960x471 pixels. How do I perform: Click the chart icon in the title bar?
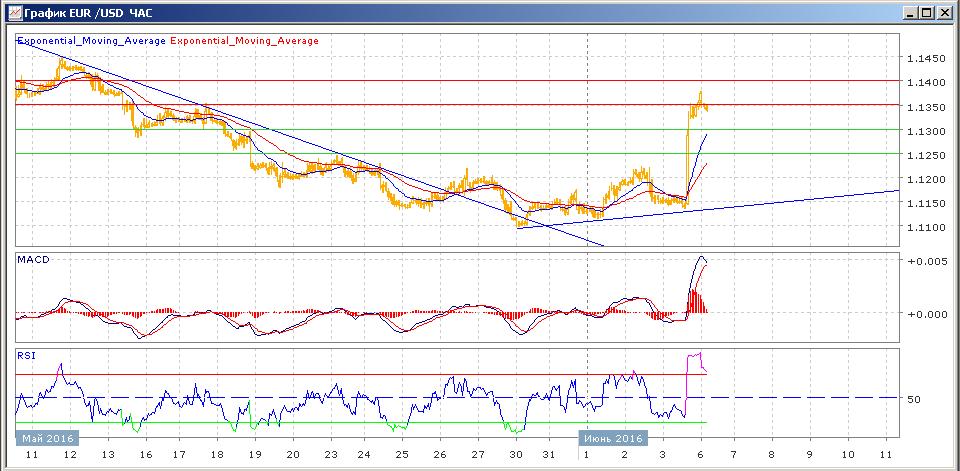pos(12,13)
